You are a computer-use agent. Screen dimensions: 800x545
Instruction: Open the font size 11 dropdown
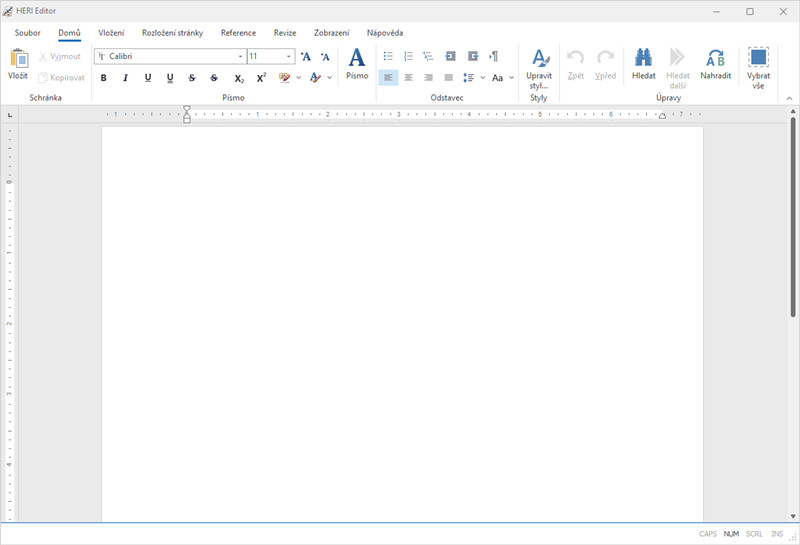pos(289,56)
